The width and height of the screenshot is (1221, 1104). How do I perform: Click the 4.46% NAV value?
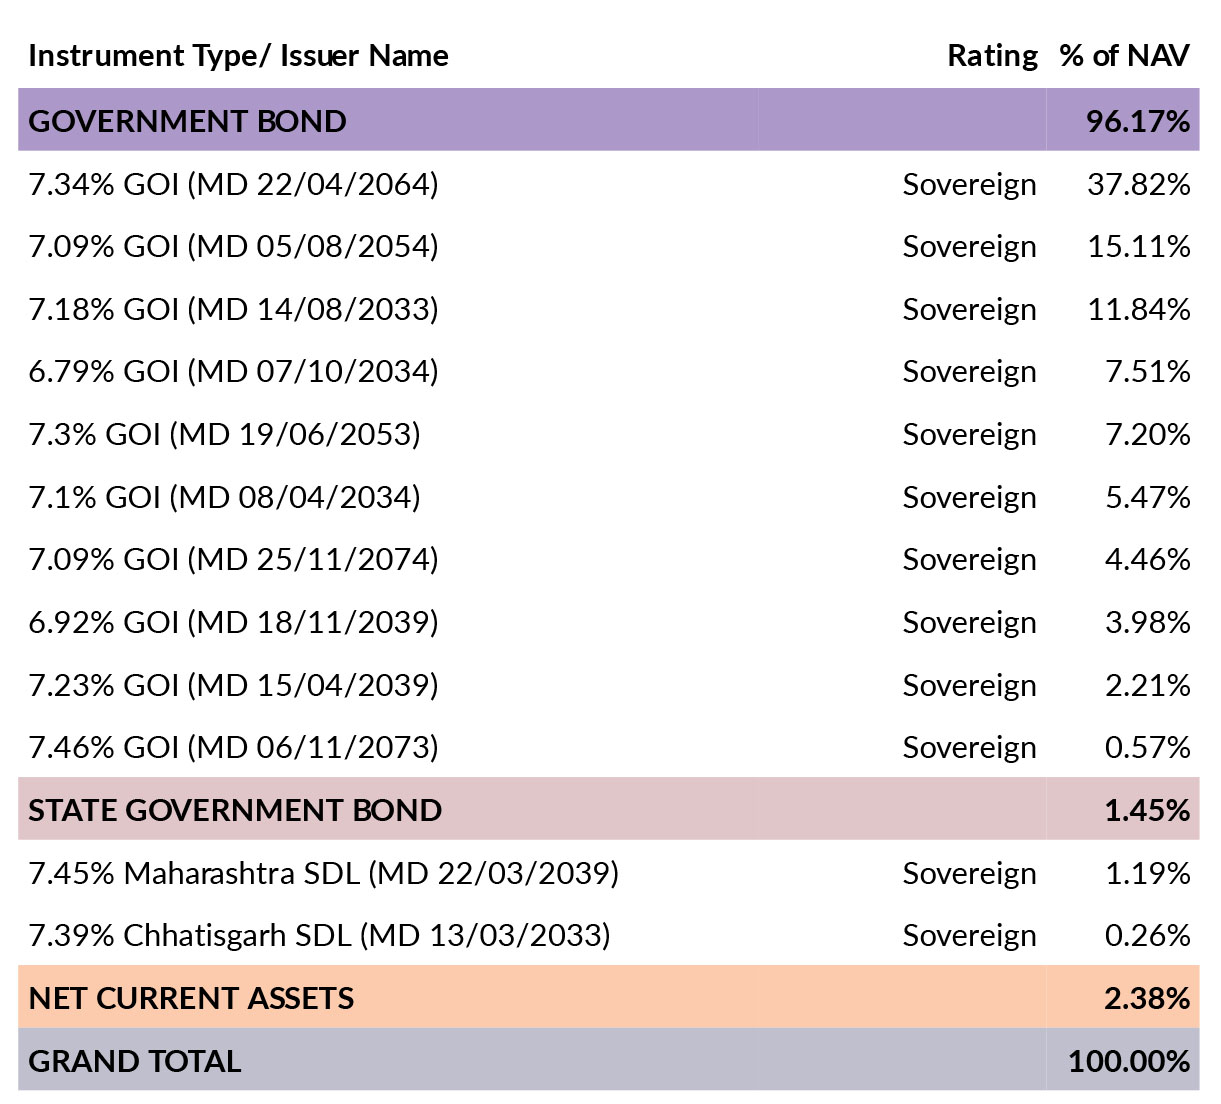(x=1148, y=559)
